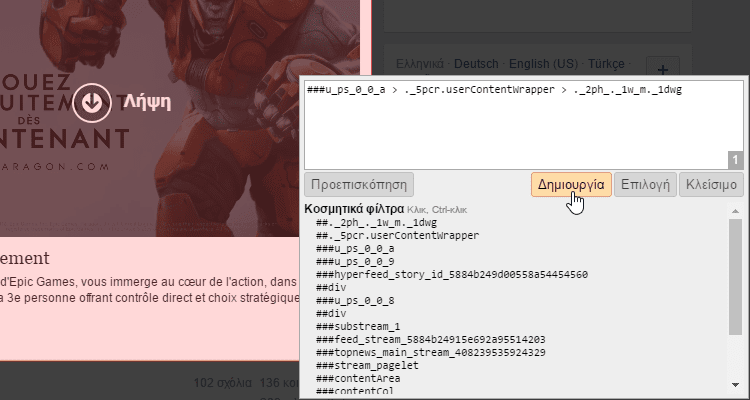Switch language to Türkçe
This screenshot has width=750, height=400.
click(x=606, y=64)
